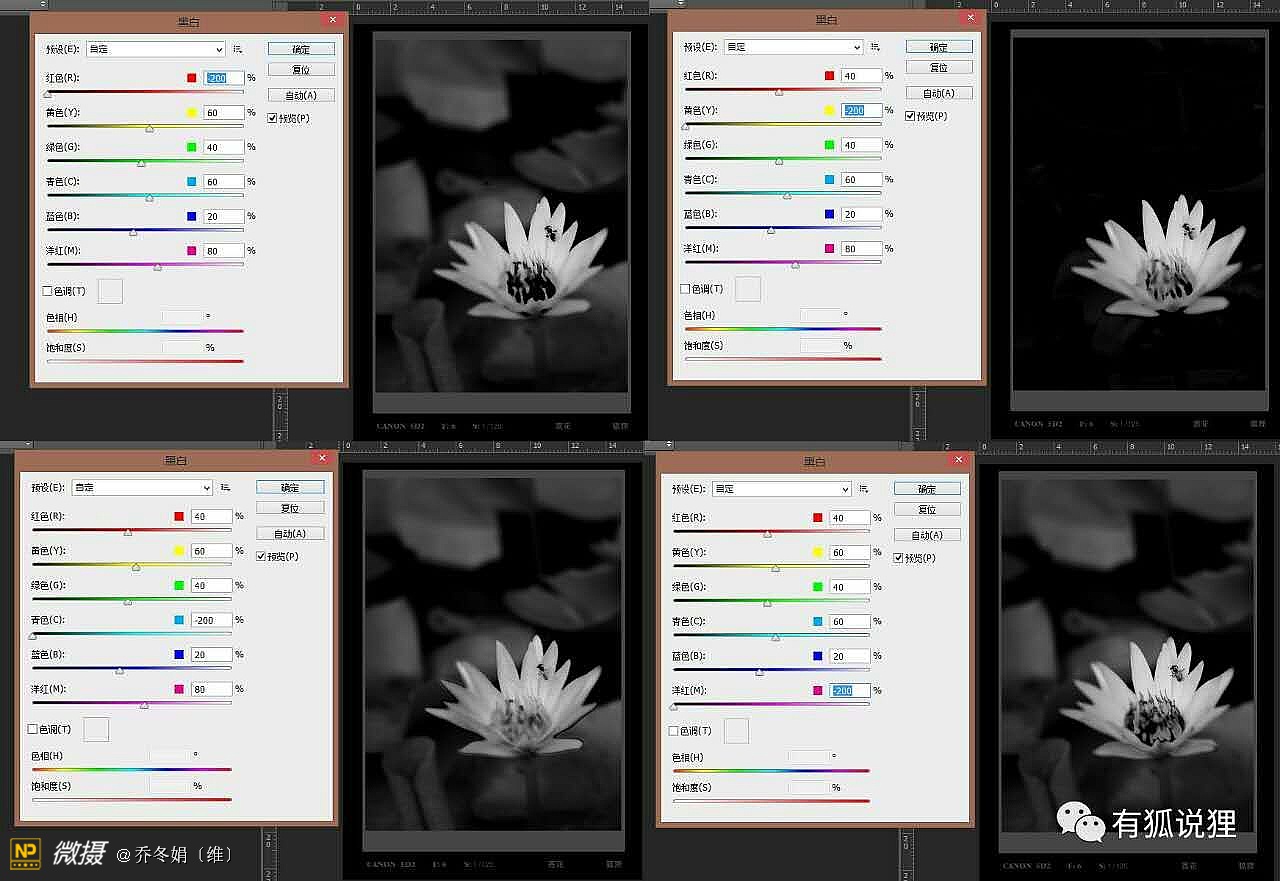This screenshot has height=881, width=1280.
Task: Click 复位 button in dialog with Yellow -200
Action: point(938,68)
